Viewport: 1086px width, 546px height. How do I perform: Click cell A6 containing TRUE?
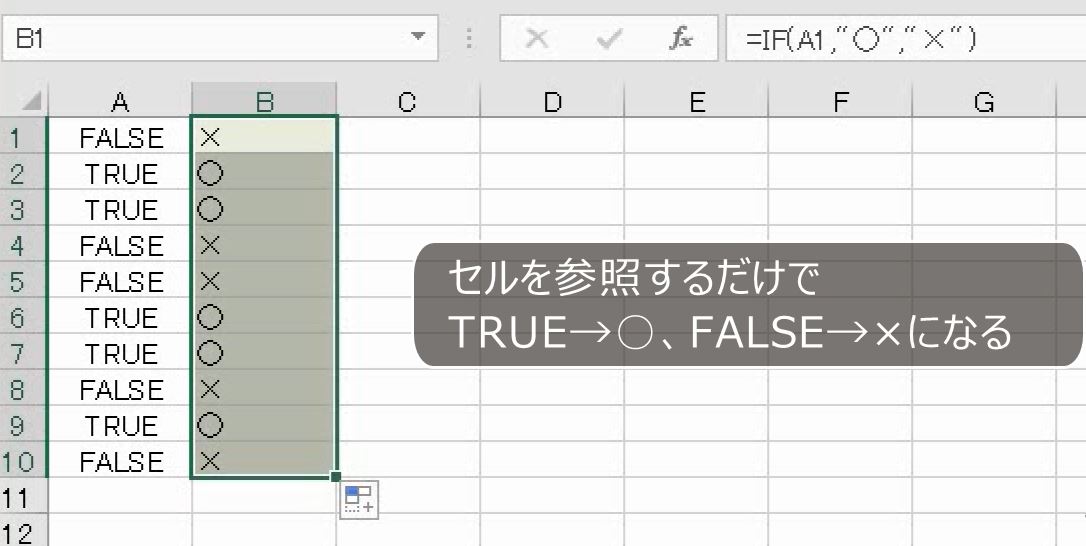(x=120, y=315)
